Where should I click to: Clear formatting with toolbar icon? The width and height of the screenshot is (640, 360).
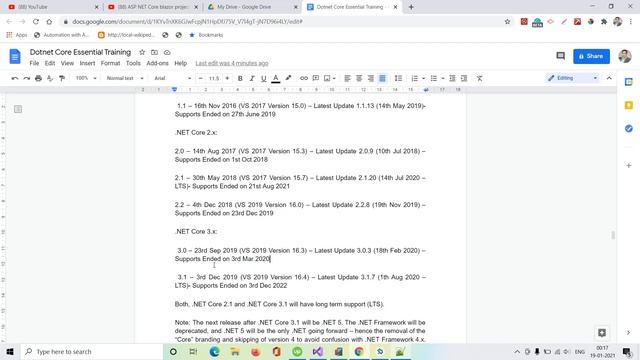pyautogui.click(x=480, y=78)
